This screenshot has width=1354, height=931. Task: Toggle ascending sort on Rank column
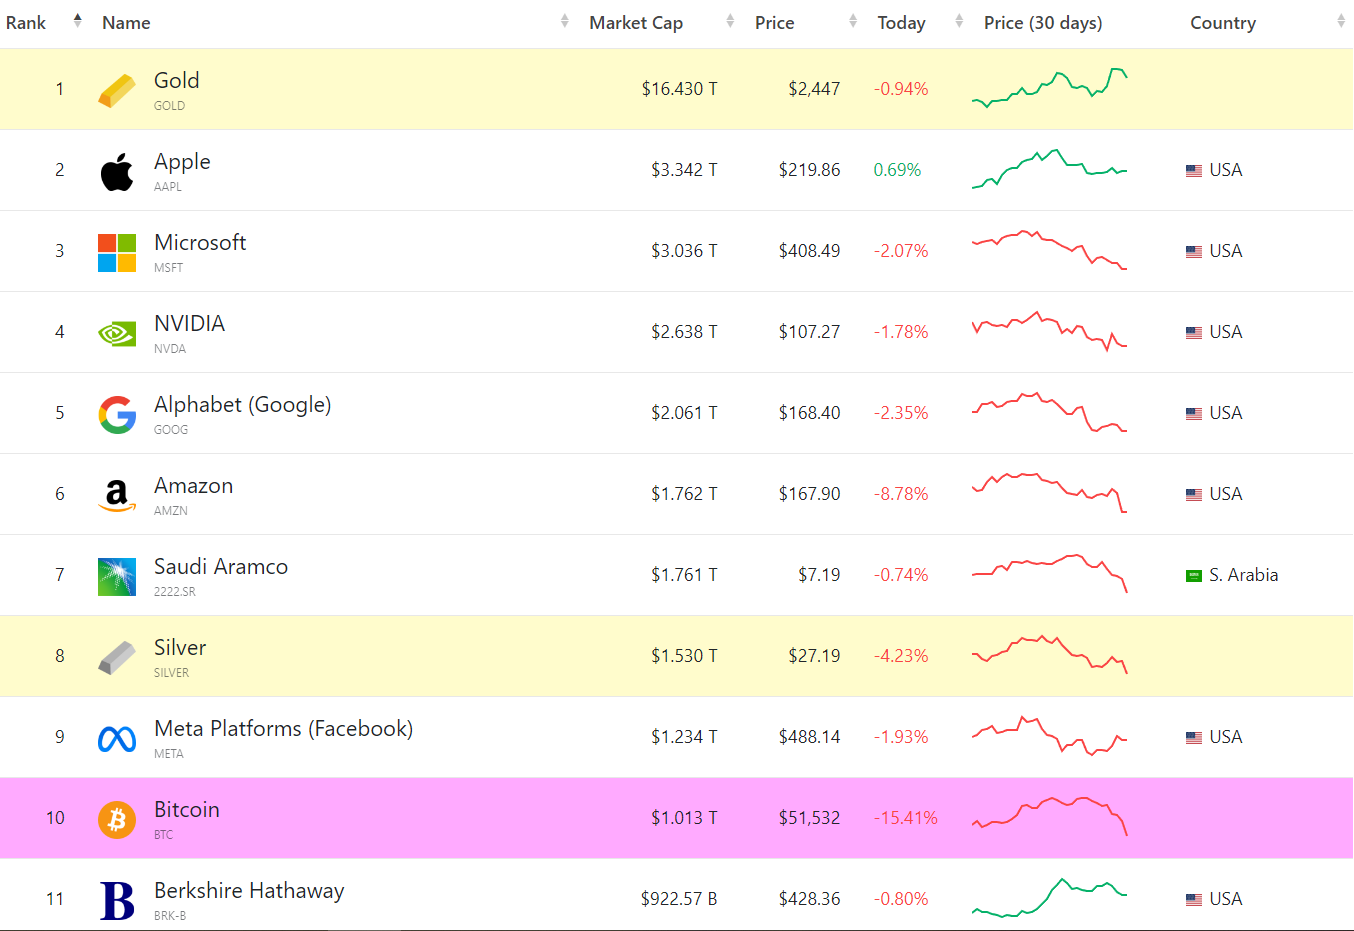point(77,17)
